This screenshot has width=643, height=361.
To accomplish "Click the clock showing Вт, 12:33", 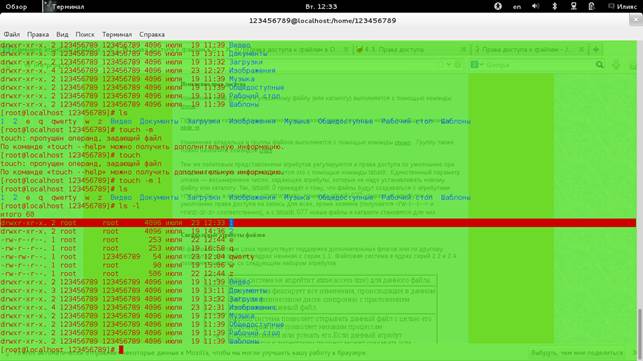I will 321,7.
